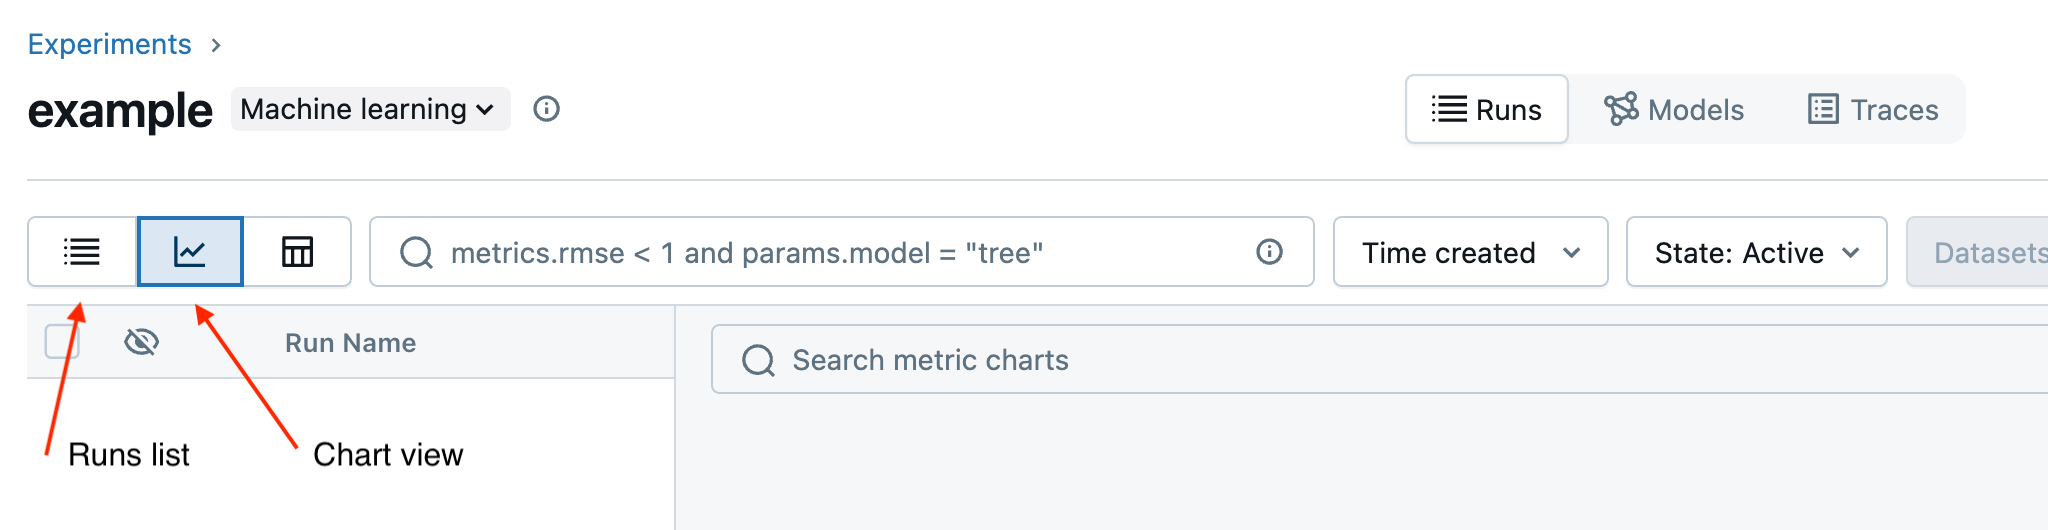Open the Traces tab

click(1873, 109)
